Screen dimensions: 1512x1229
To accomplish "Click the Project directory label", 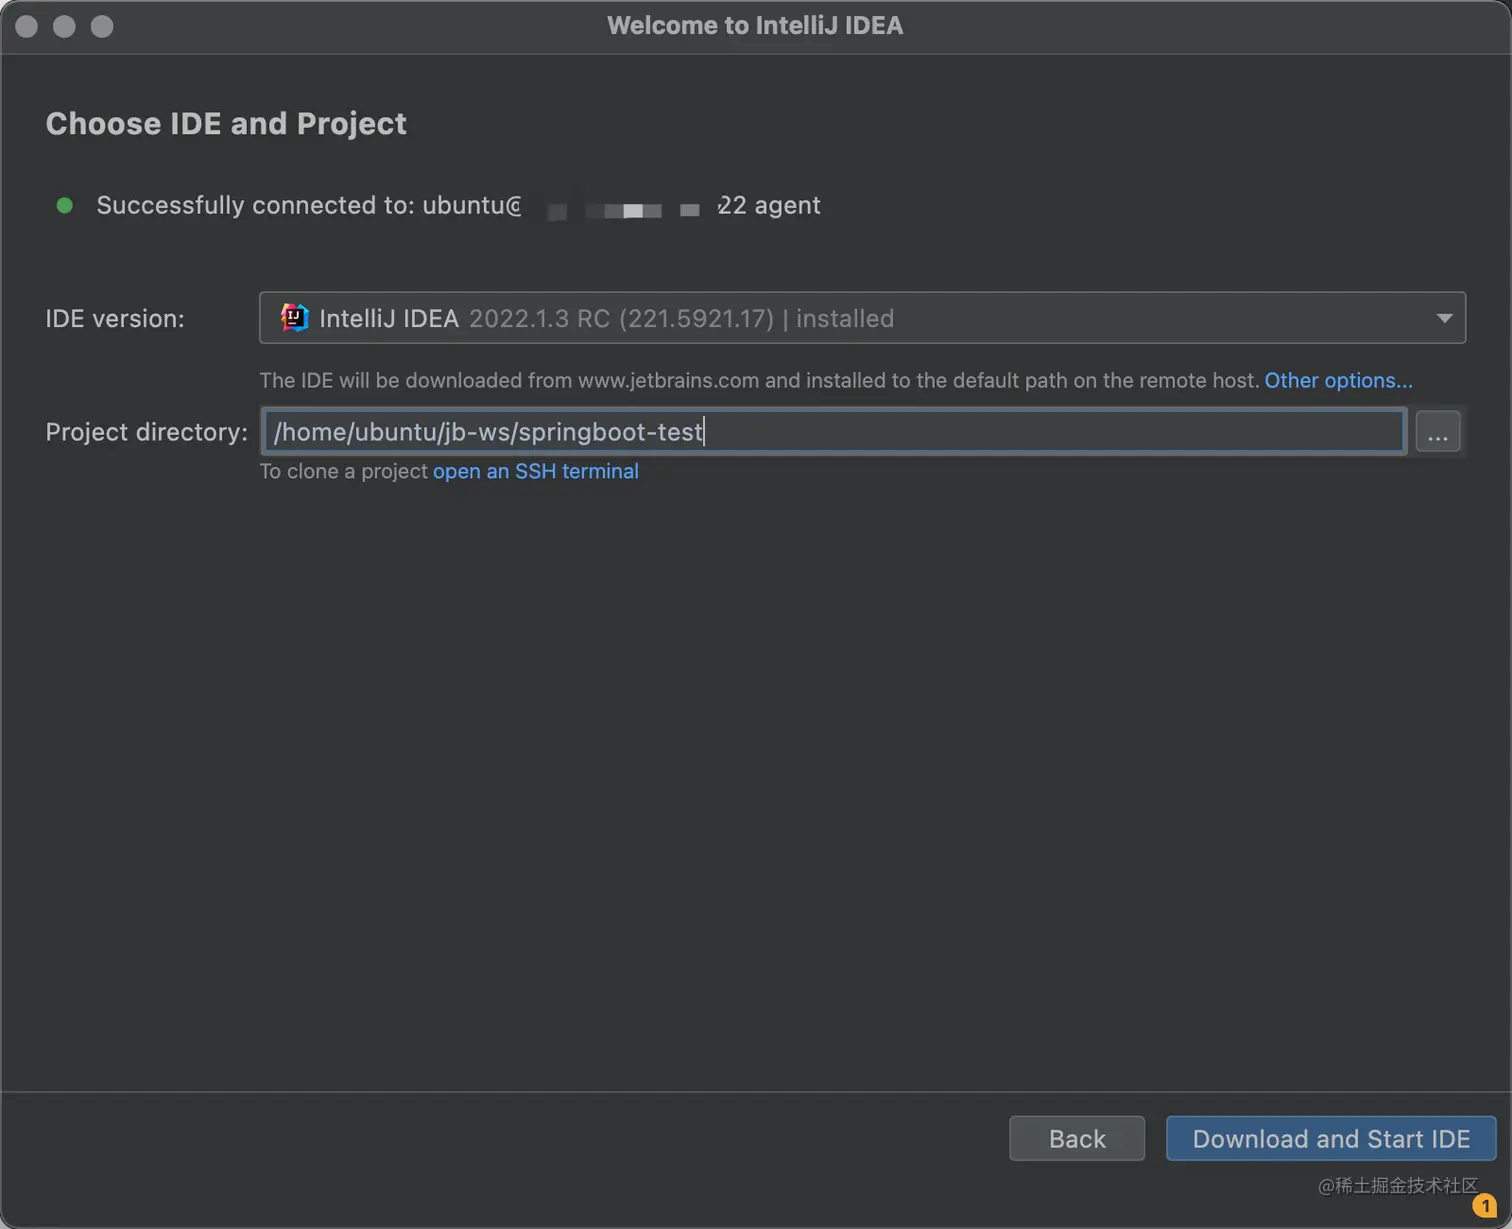I will point(146,432).
